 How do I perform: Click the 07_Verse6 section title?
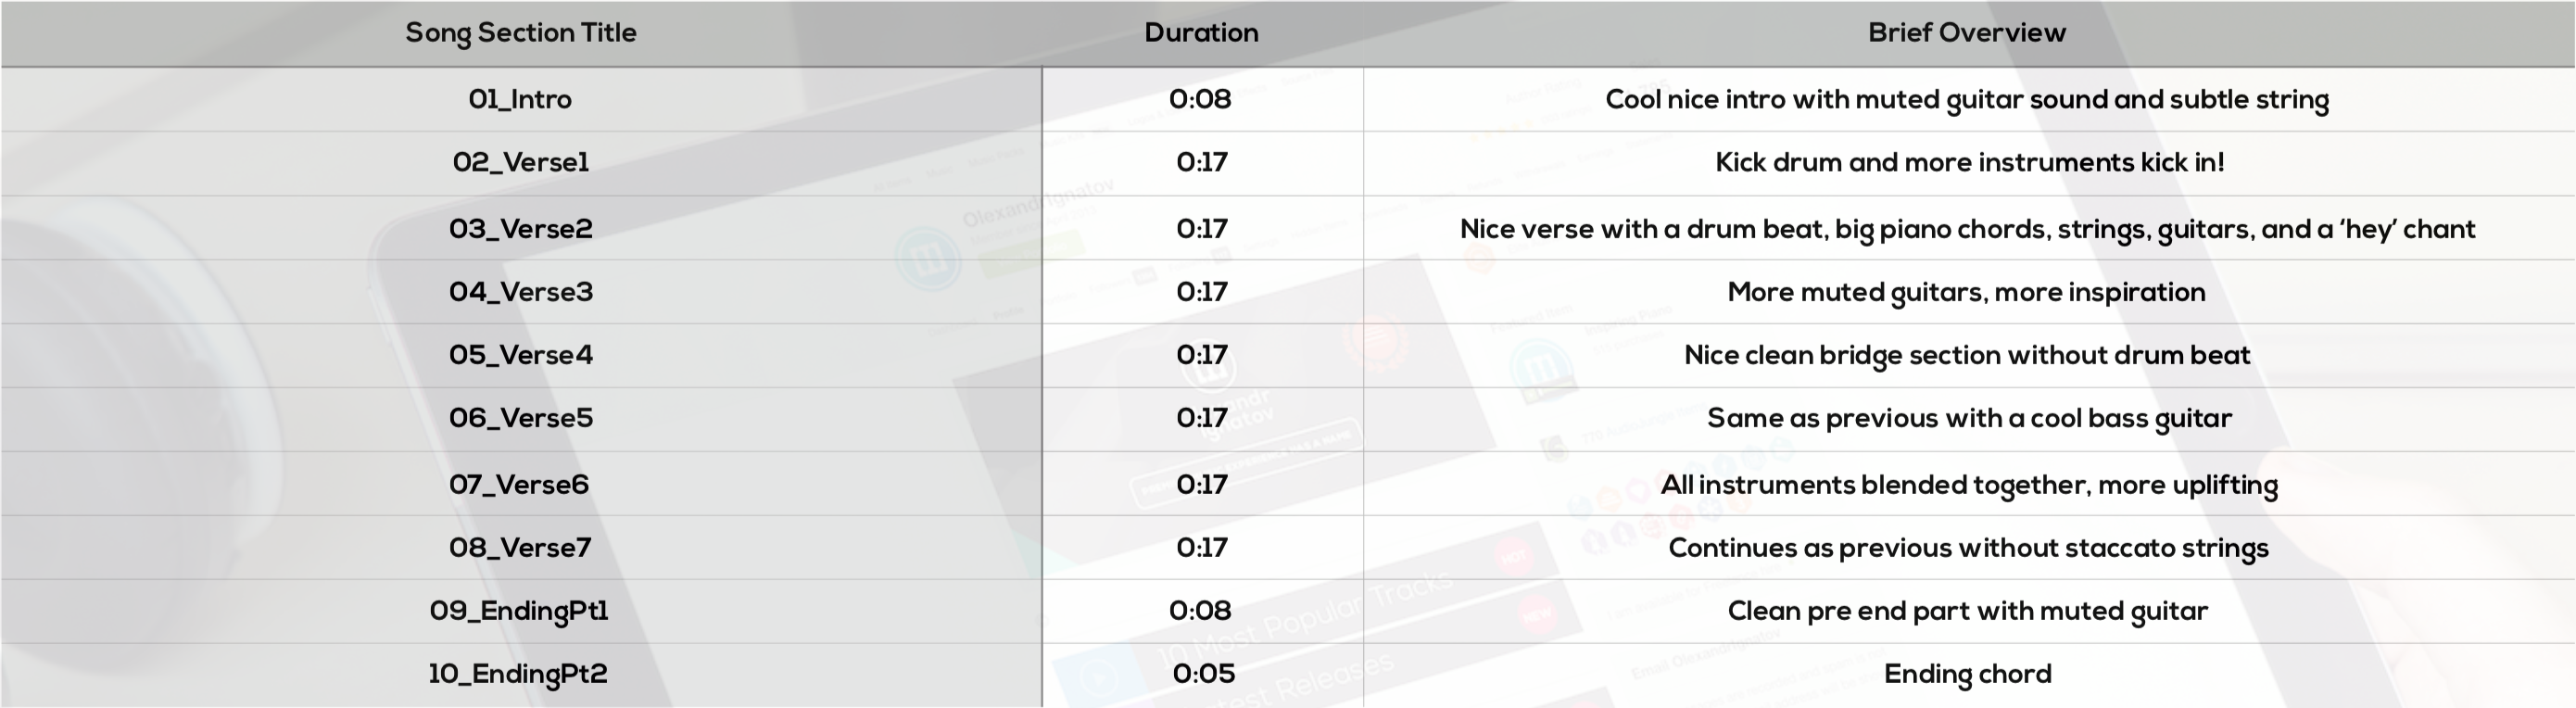coord(518,485)
